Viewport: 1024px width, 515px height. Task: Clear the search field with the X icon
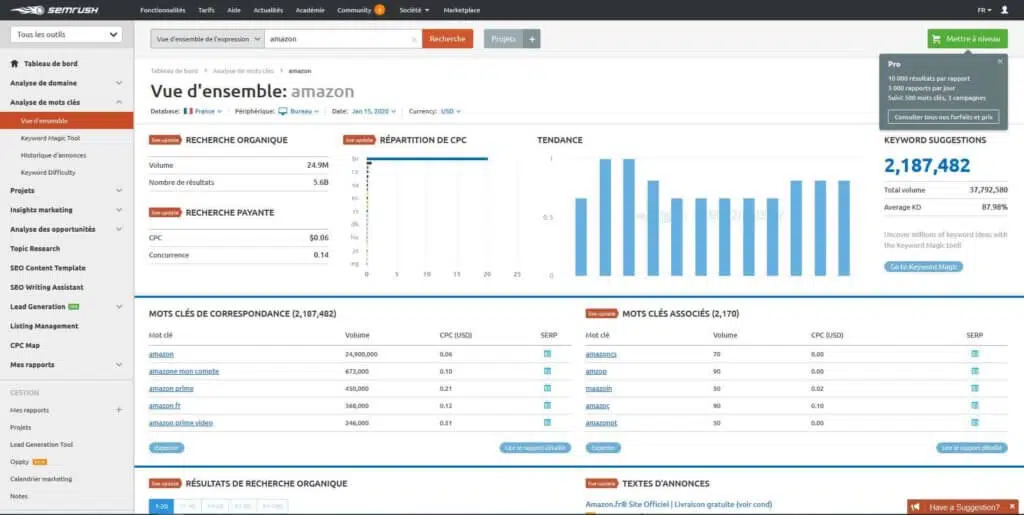tap(414, 39)
